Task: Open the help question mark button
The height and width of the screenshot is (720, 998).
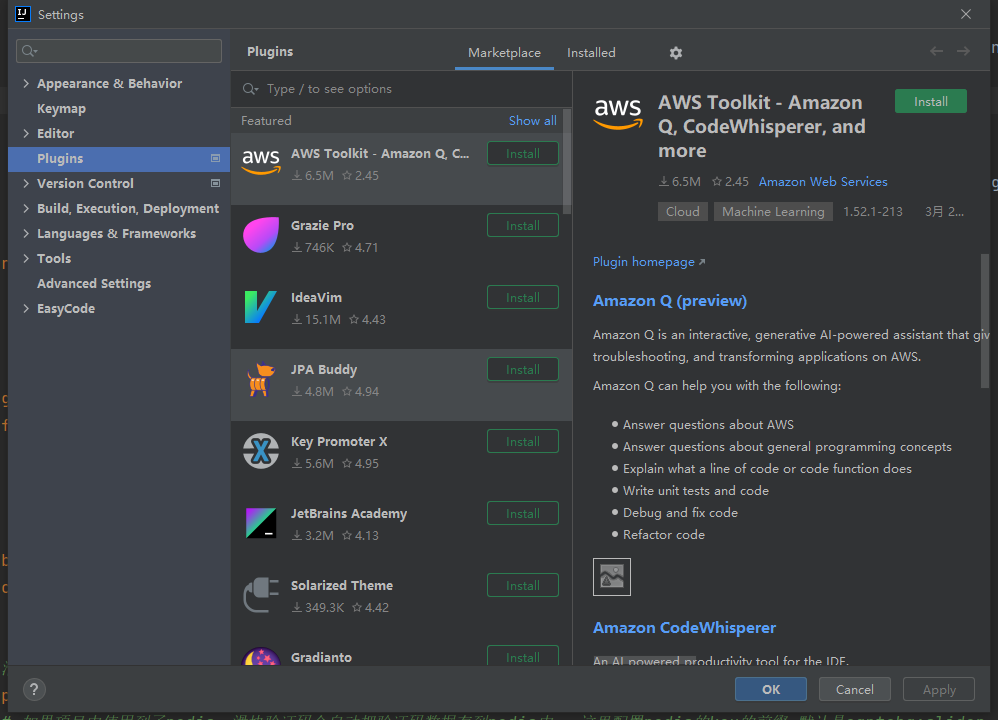Action: [34, 689]
